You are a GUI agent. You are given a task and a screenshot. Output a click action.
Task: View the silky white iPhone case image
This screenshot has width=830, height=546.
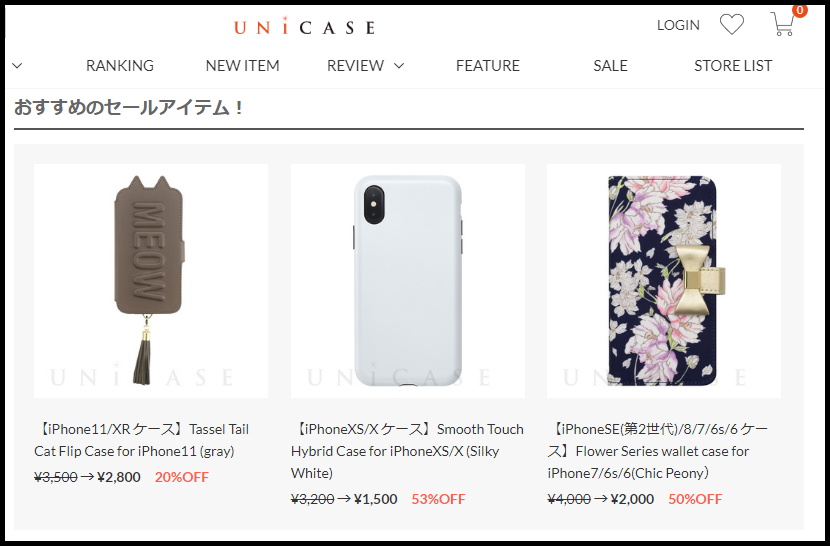pos(408,281)
